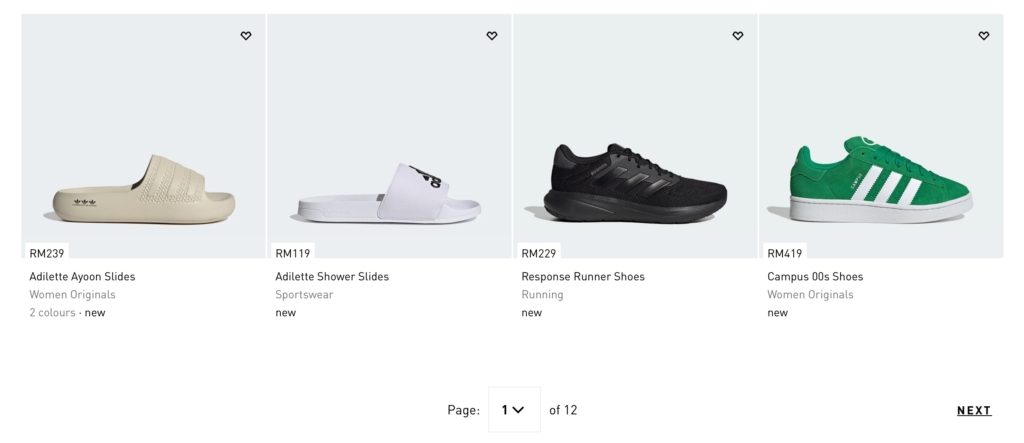Click the 2 colours label
Viewport: 1024px width, 443px height.
(x=52, y=312)
